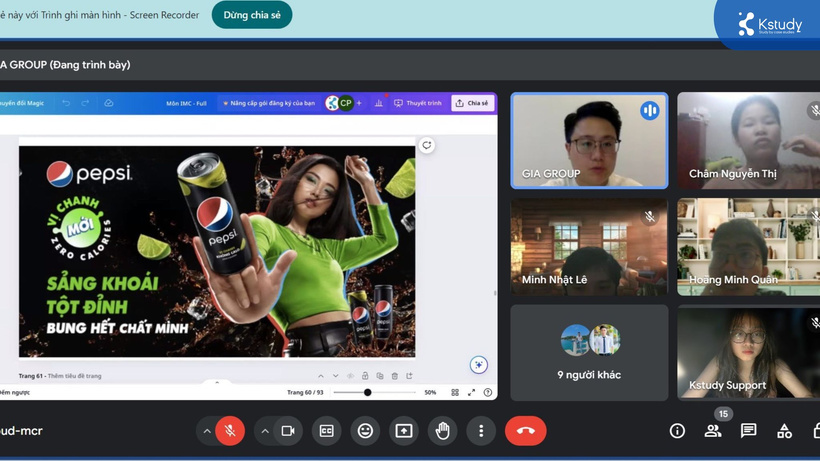Viewport: 820px width, 461px height.
Task: Click Thuyết trình present button in Canva
Action: pyautogui.click(x=418, y=103)
